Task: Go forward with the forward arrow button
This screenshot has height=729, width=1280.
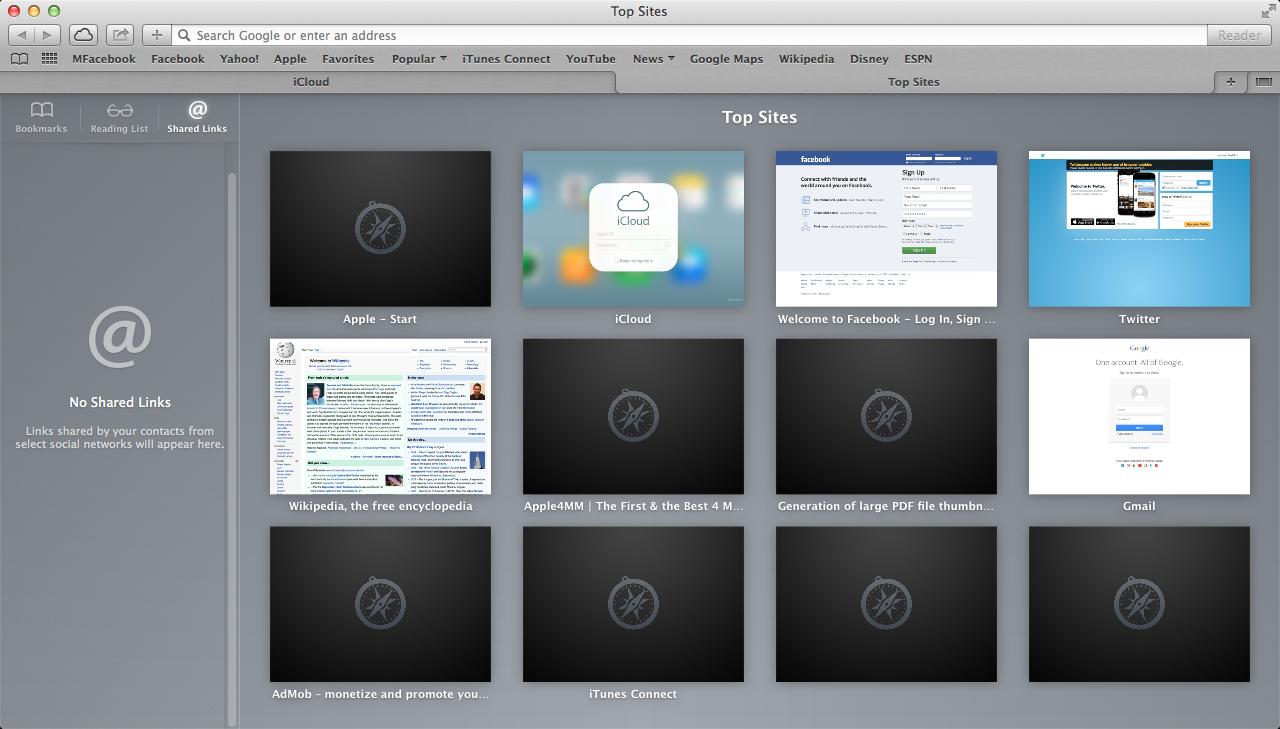Action: pos(47,35)
